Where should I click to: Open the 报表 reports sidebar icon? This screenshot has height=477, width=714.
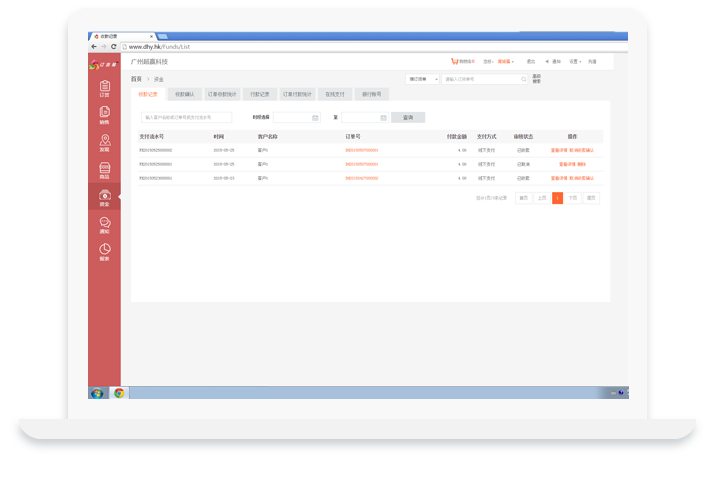[x=104, y=252]
